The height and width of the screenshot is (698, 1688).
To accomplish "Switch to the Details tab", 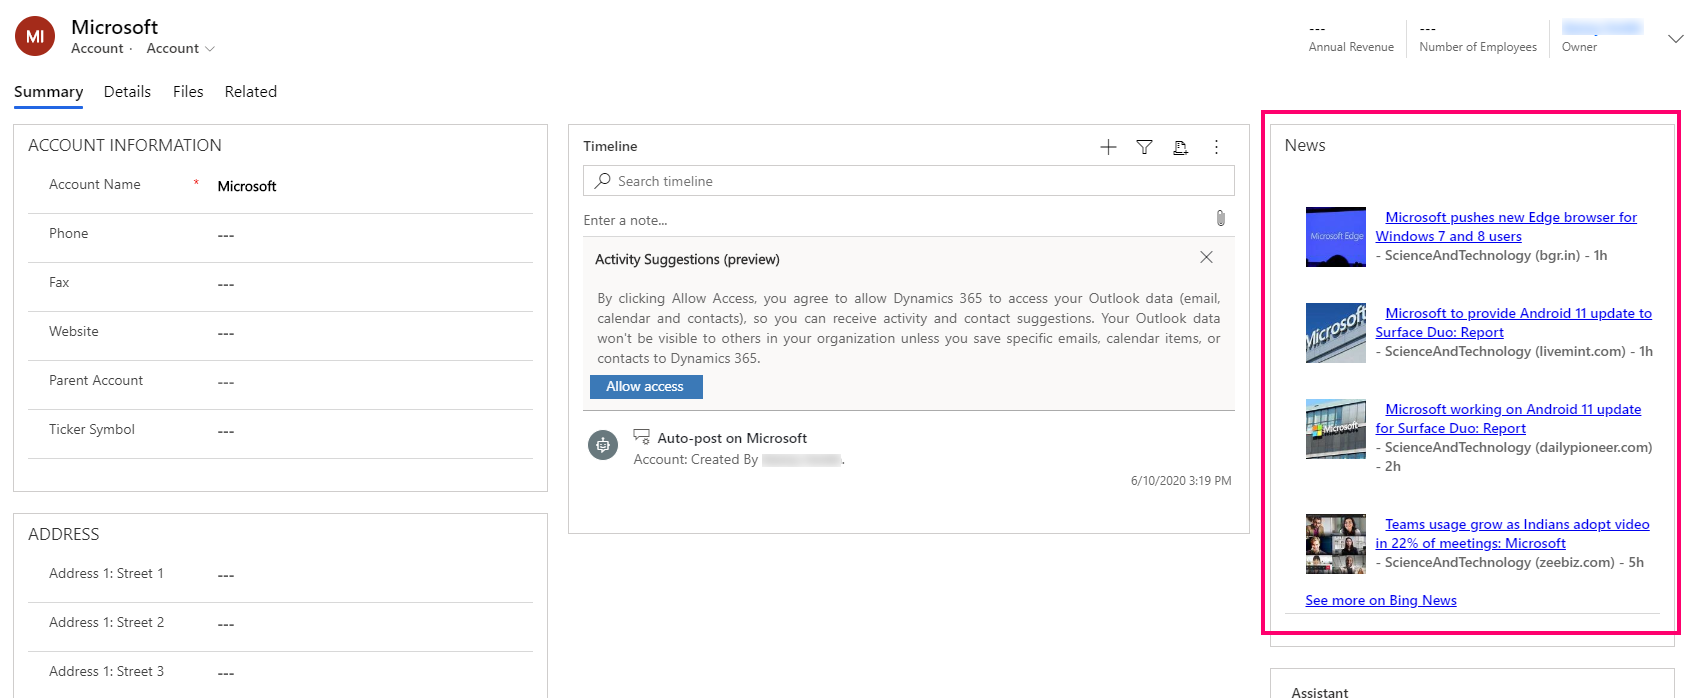I will coord(127,92).
